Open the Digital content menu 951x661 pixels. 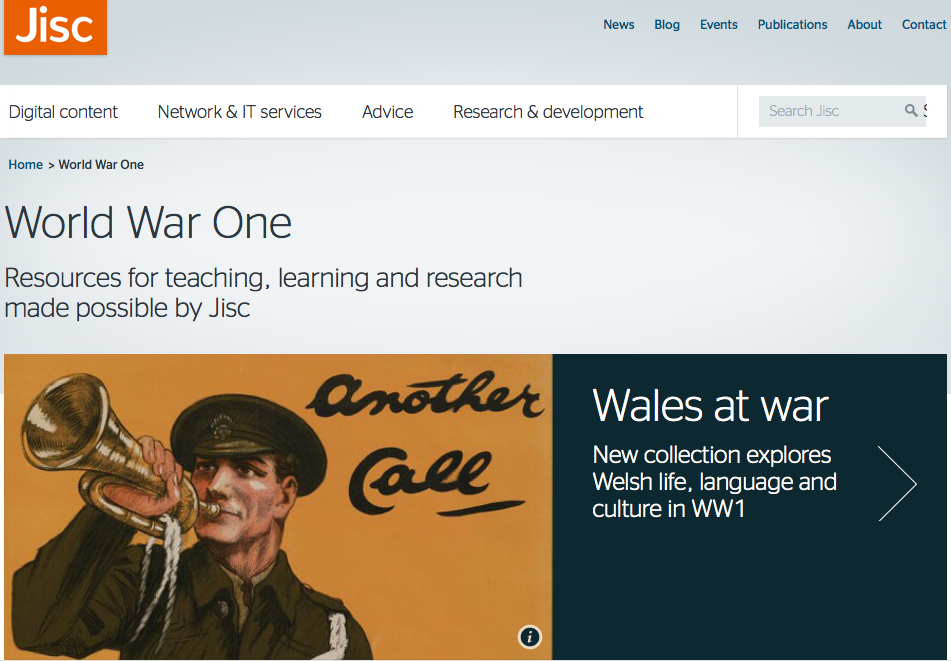(x=63, y=112)
